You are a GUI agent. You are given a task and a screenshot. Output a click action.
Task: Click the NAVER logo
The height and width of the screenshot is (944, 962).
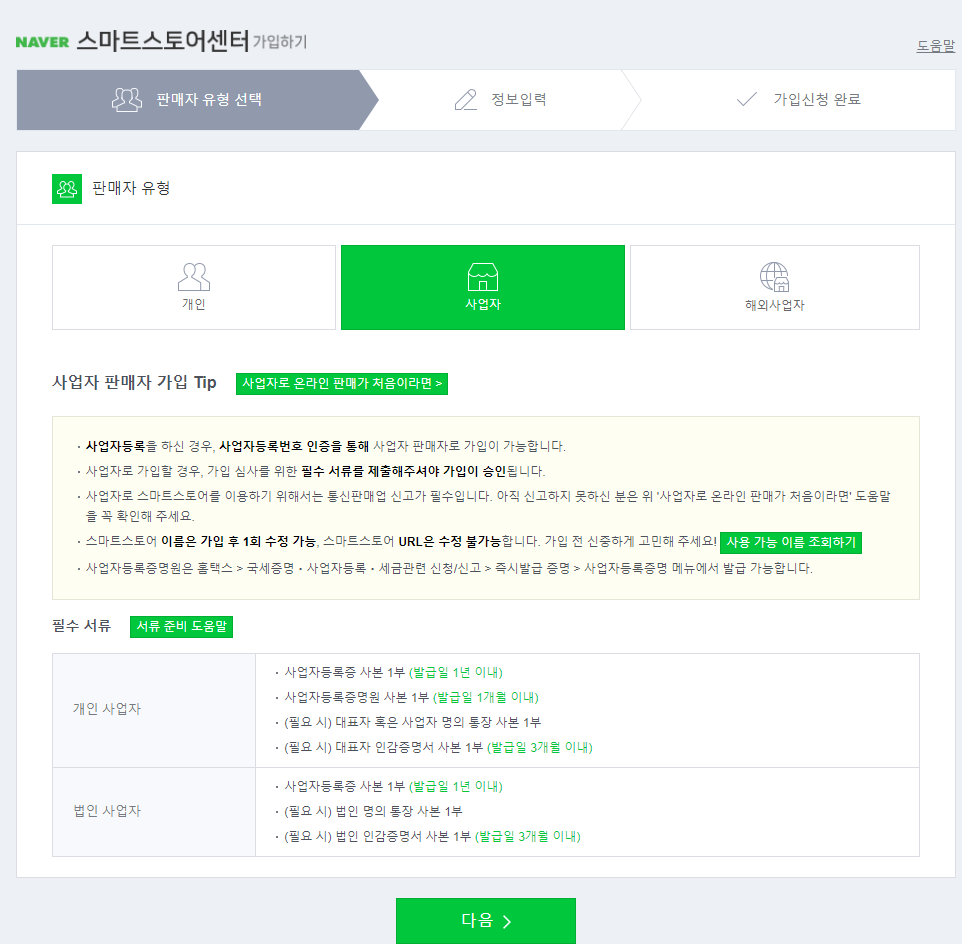(x=42, y=42)
